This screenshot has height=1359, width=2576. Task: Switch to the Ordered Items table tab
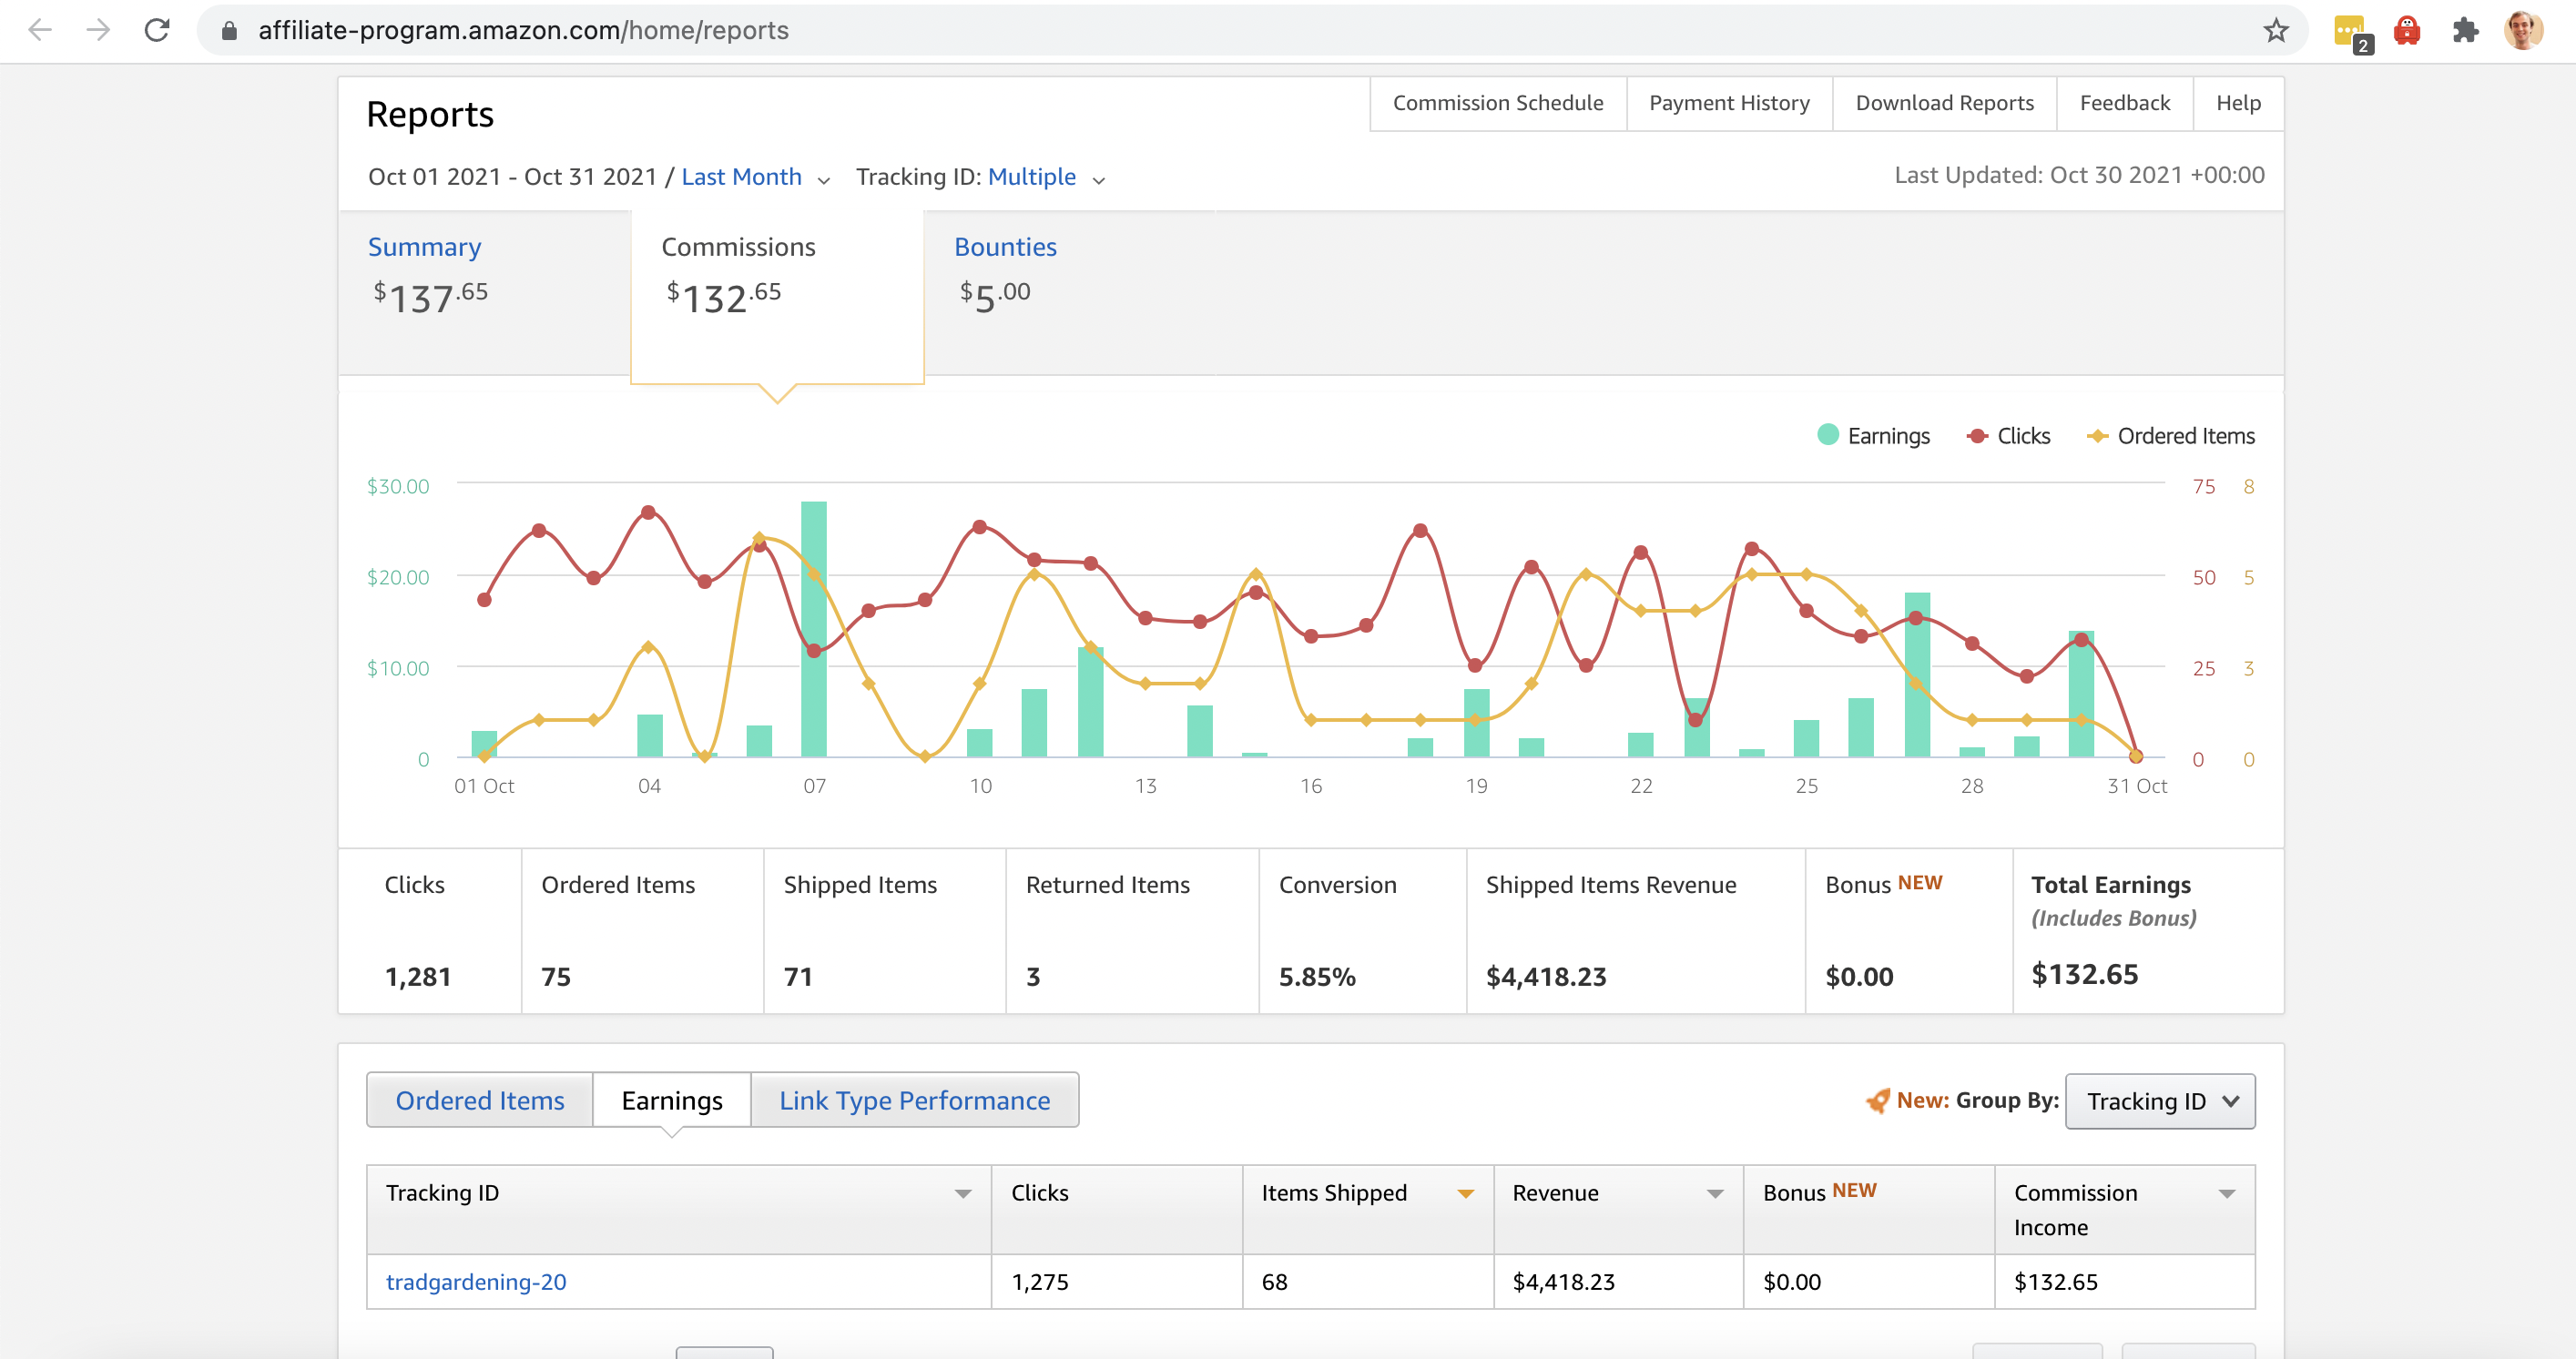pyautogui.click(x=480, y=1100)
